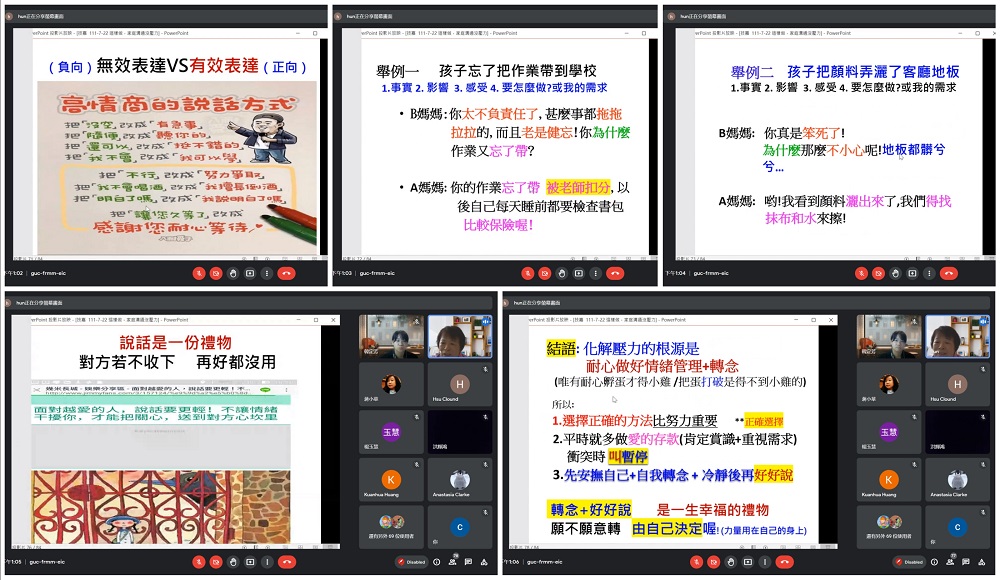This screenshot has width=1000, height=580.
Task: Open meeting details info in the 1:06 panel
Action: (934, 562)
